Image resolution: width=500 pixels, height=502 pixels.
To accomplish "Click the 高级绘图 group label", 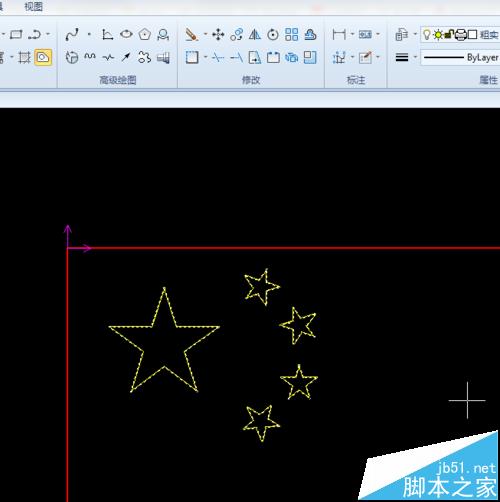I will (x=118, y=80).
